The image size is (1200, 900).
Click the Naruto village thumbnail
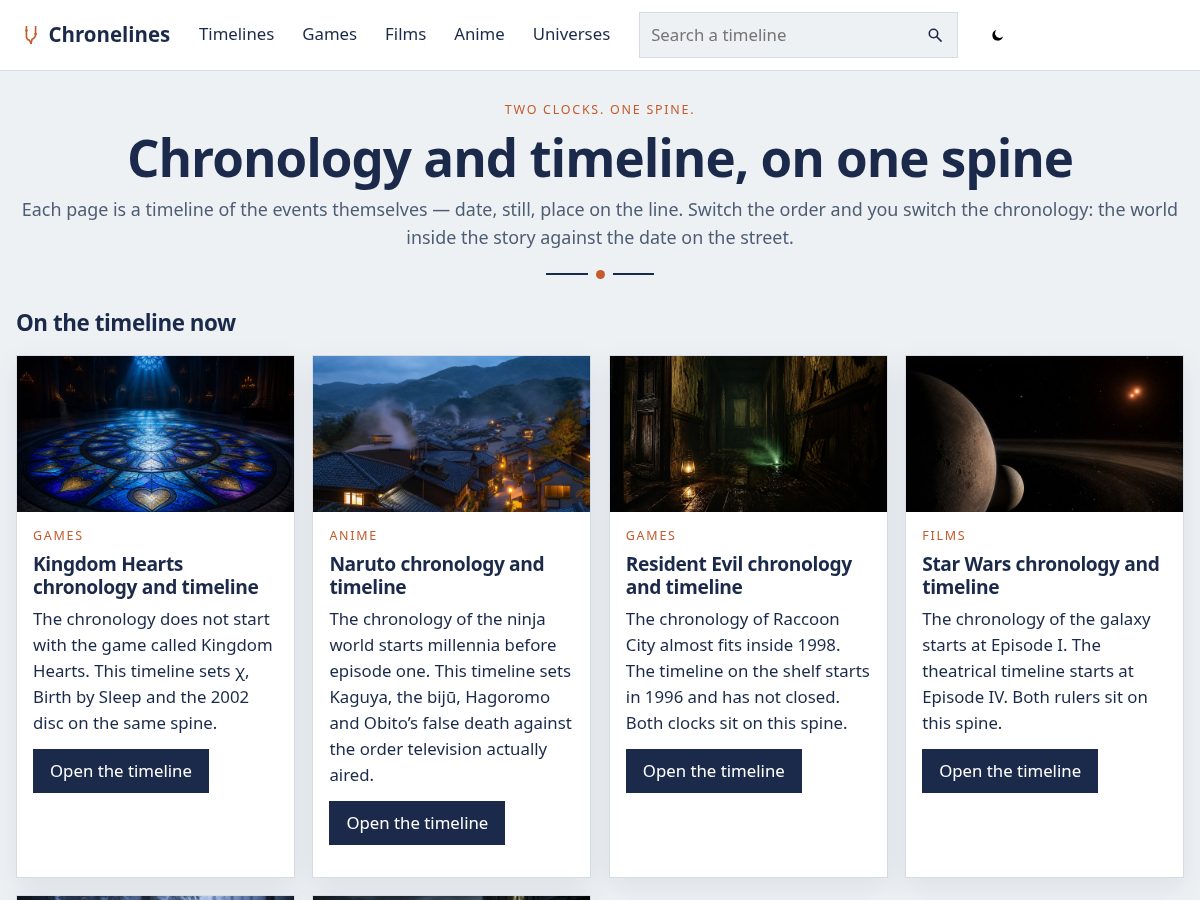coord(451,434)
